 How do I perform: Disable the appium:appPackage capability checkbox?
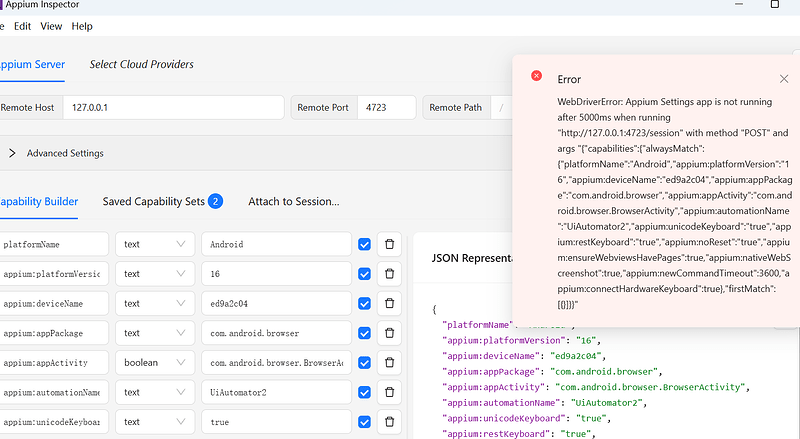364,333
